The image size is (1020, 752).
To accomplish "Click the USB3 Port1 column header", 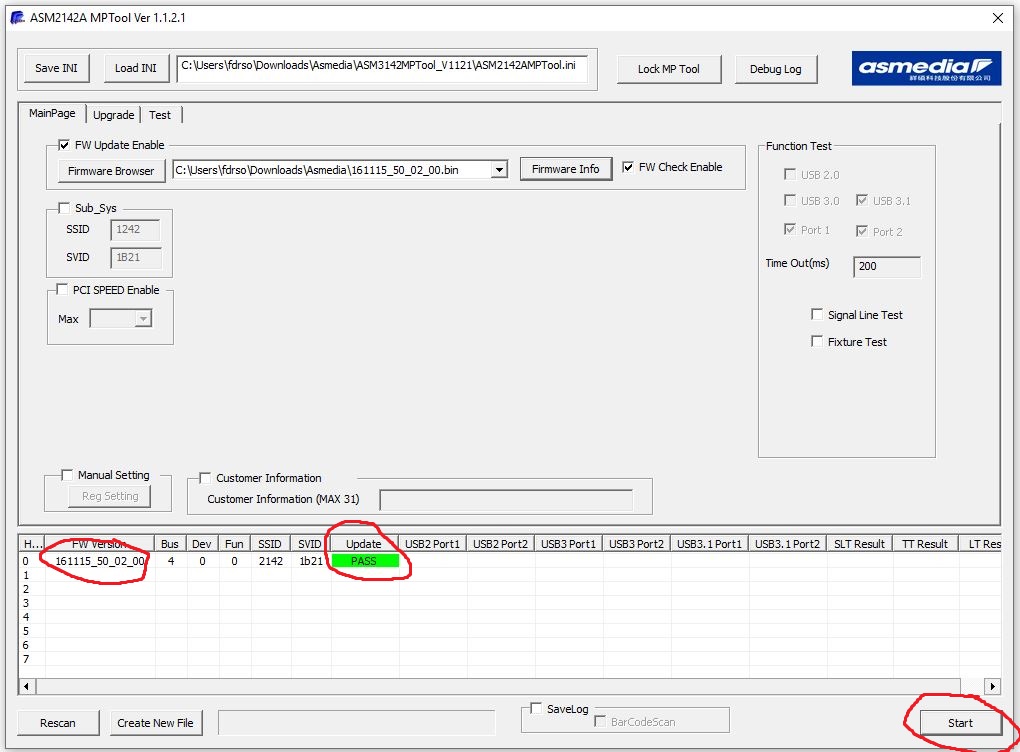I will (x=569, y=544).
